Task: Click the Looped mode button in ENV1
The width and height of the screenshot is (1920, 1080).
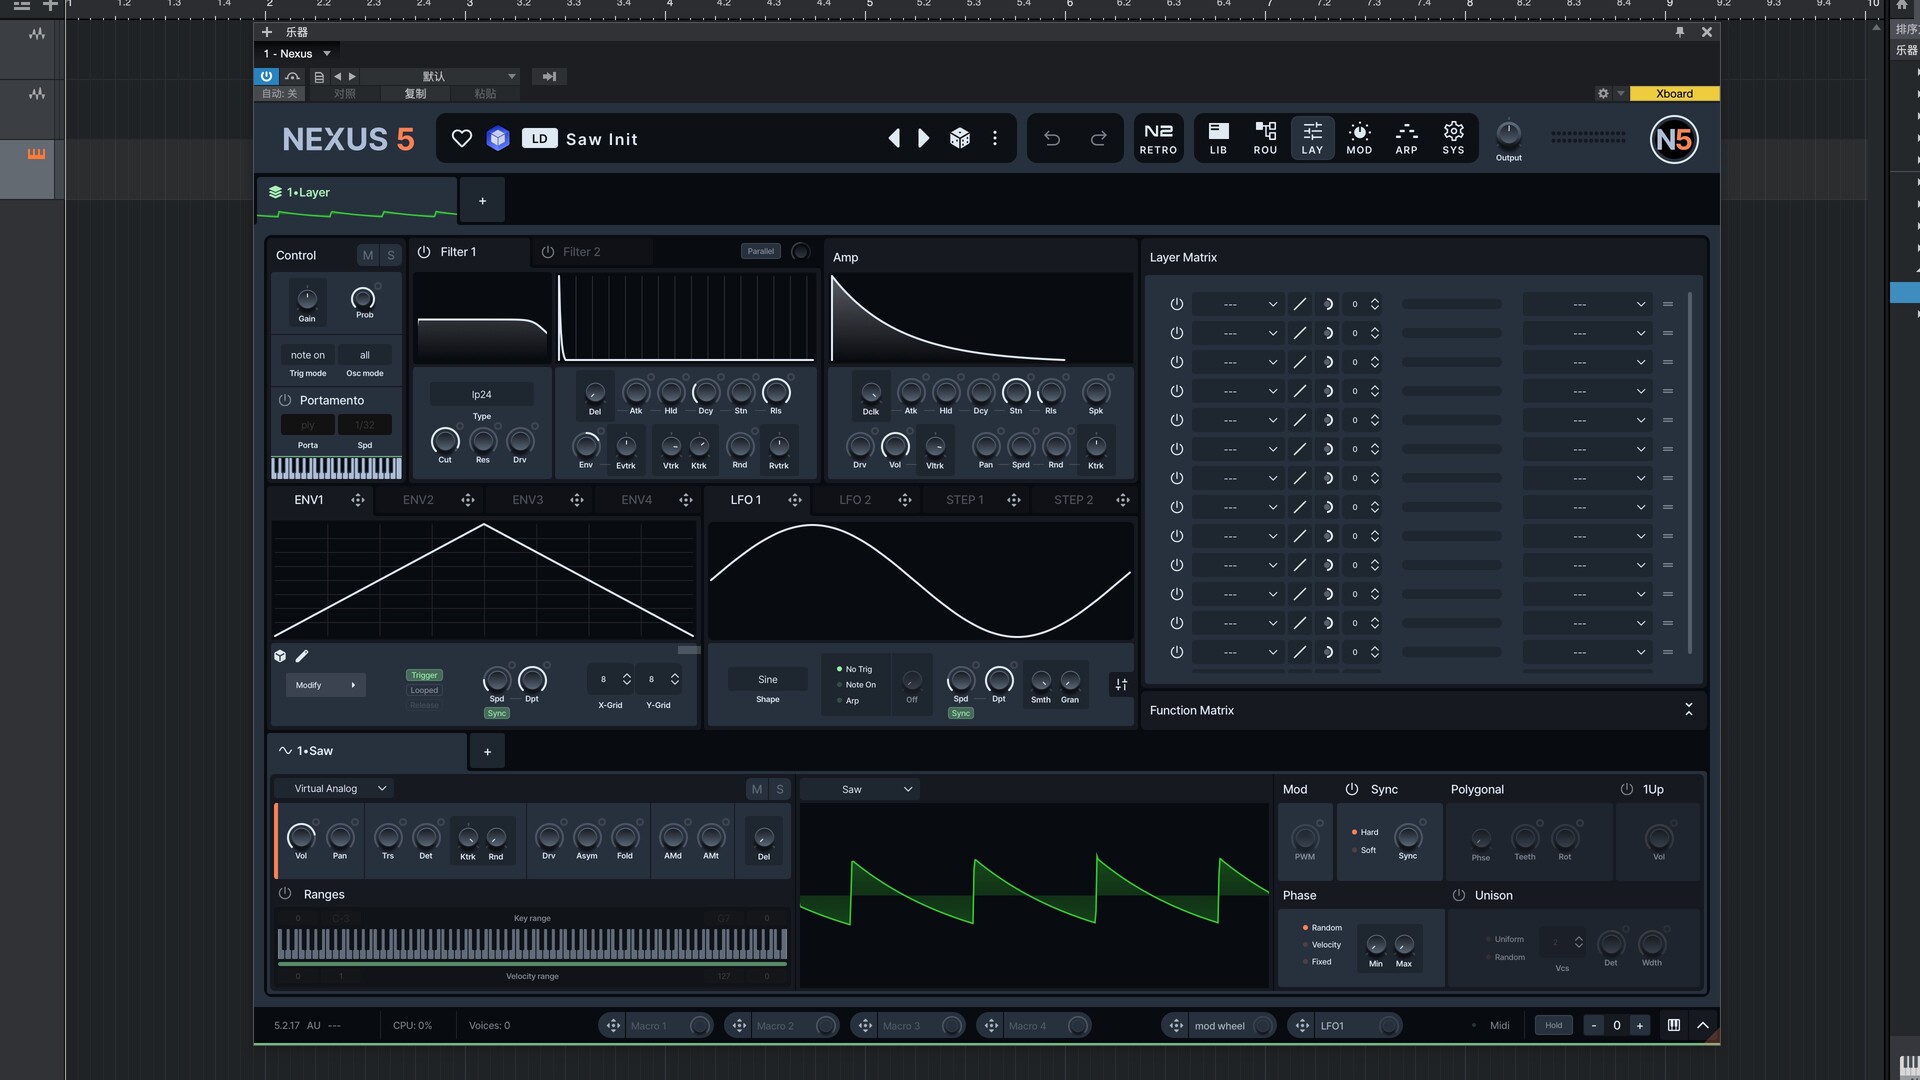Action: (424, 691)
